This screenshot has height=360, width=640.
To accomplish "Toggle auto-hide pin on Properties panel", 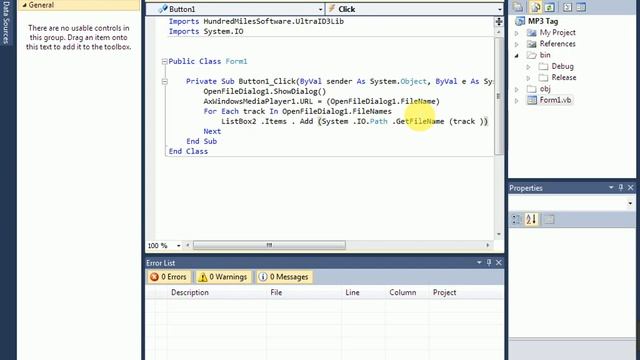I will 621,187.
